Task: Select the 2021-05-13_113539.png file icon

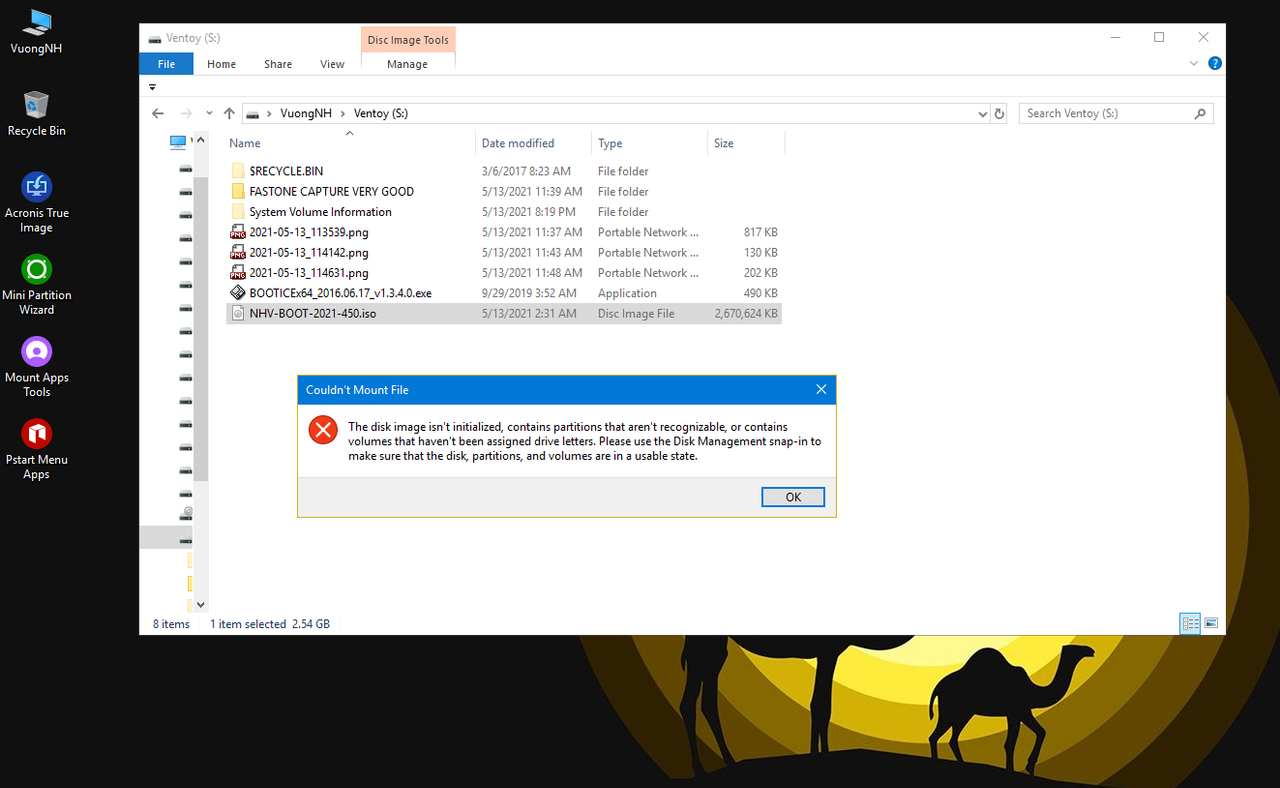Action: pyautogui.click(x=238, y=232)
